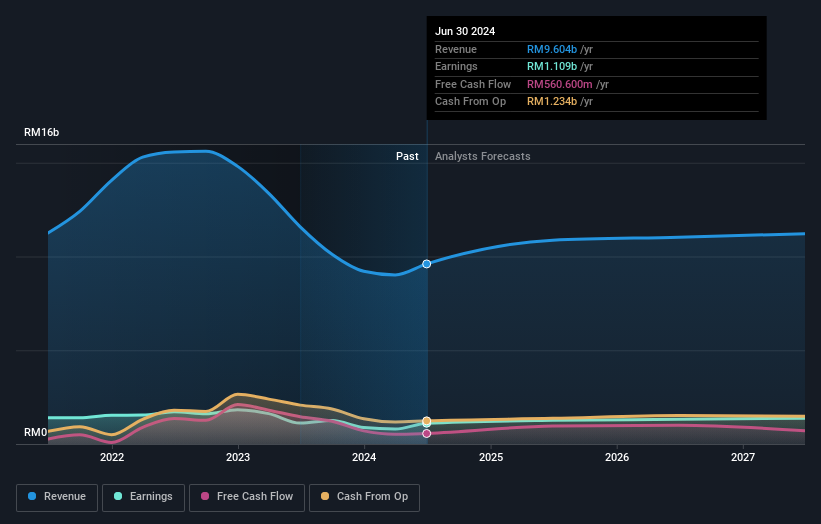Click the 2022 x-axis label
Viewport: 821px width, 524px height.
(x=112, y=457)
